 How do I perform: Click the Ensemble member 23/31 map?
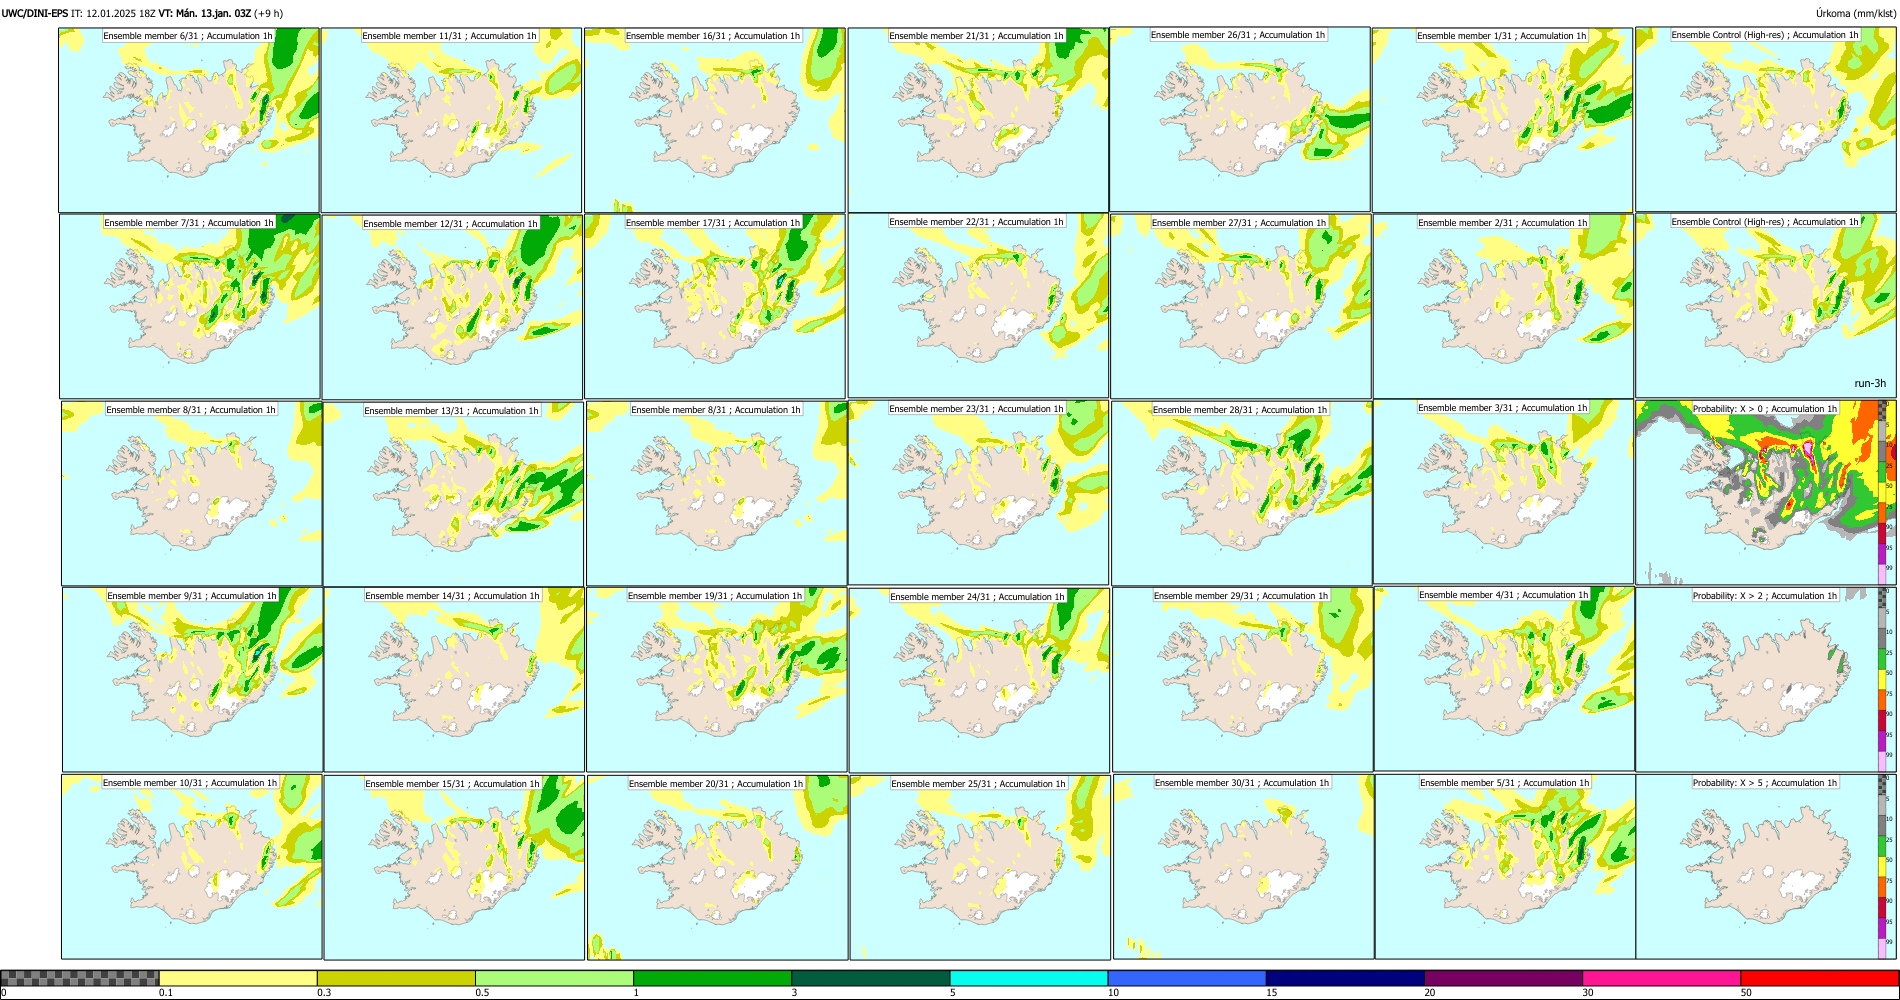(978, 492)
